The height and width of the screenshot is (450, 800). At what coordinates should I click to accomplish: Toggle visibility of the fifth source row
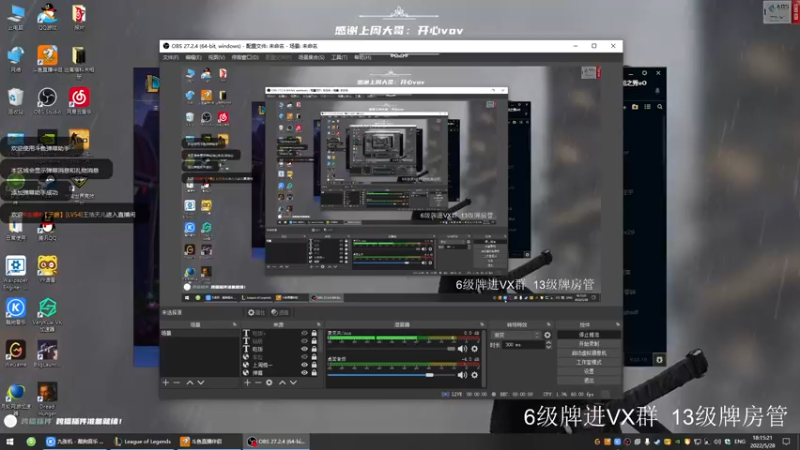pyautogui.click(x=305, y=365)
